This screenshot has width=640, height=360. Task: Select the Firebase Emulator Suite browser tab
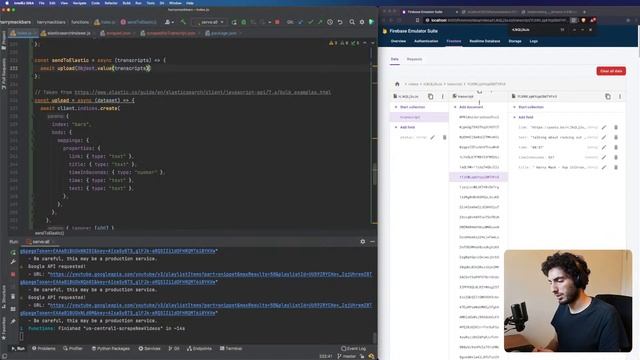point(424,12)
